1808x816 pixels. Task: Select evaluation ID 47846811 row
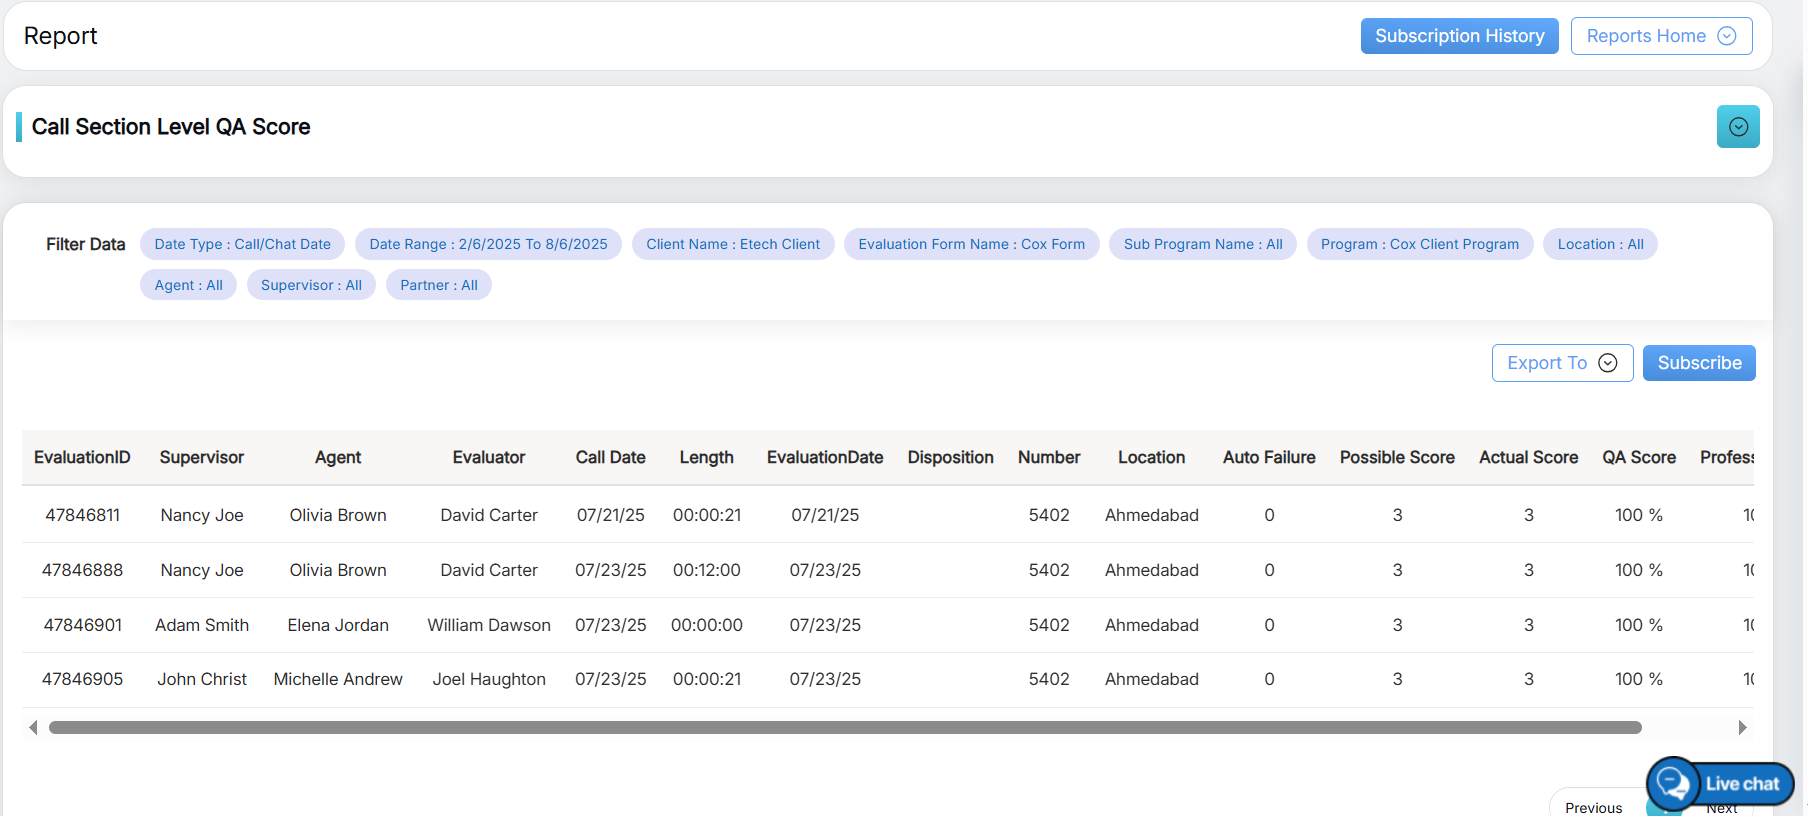(82, 515)
